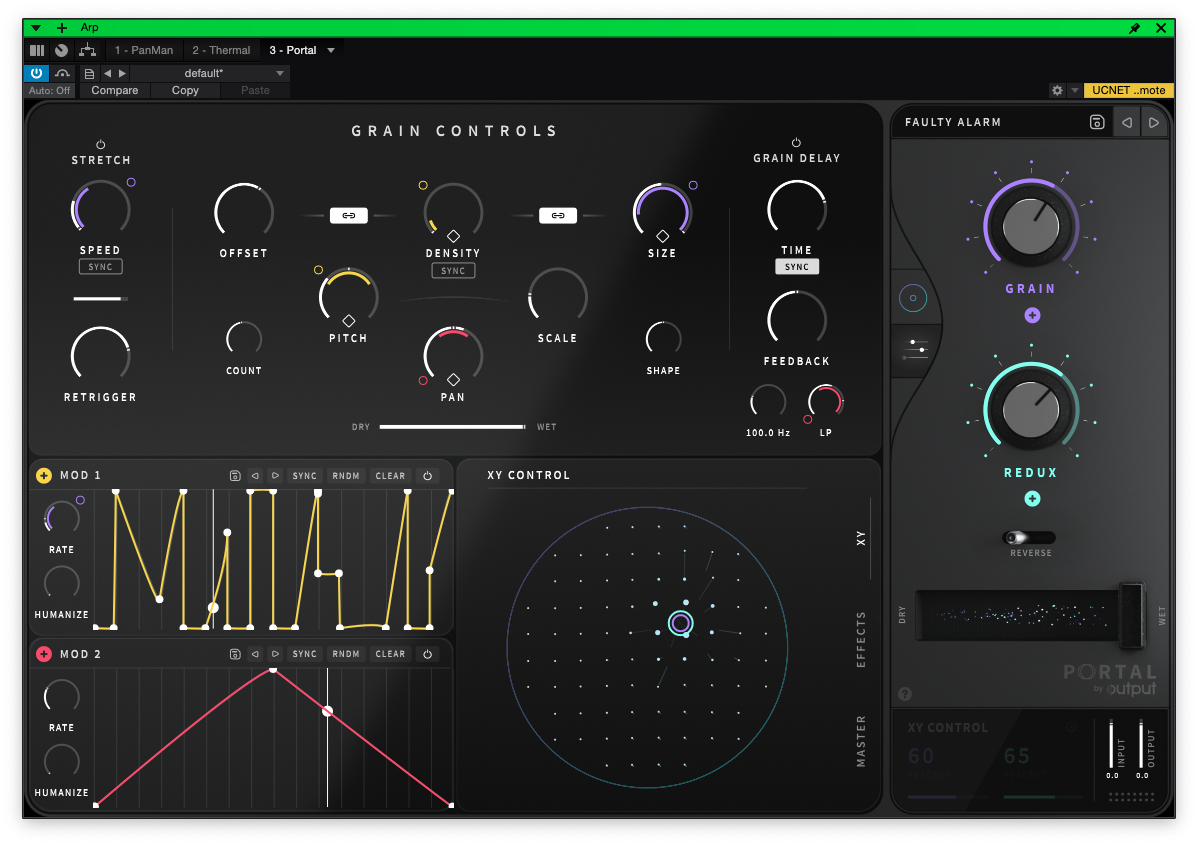Click MOD 2 CLEAR button
The width and height of the screenshot is (1198, 845).
tap(390, 654)
